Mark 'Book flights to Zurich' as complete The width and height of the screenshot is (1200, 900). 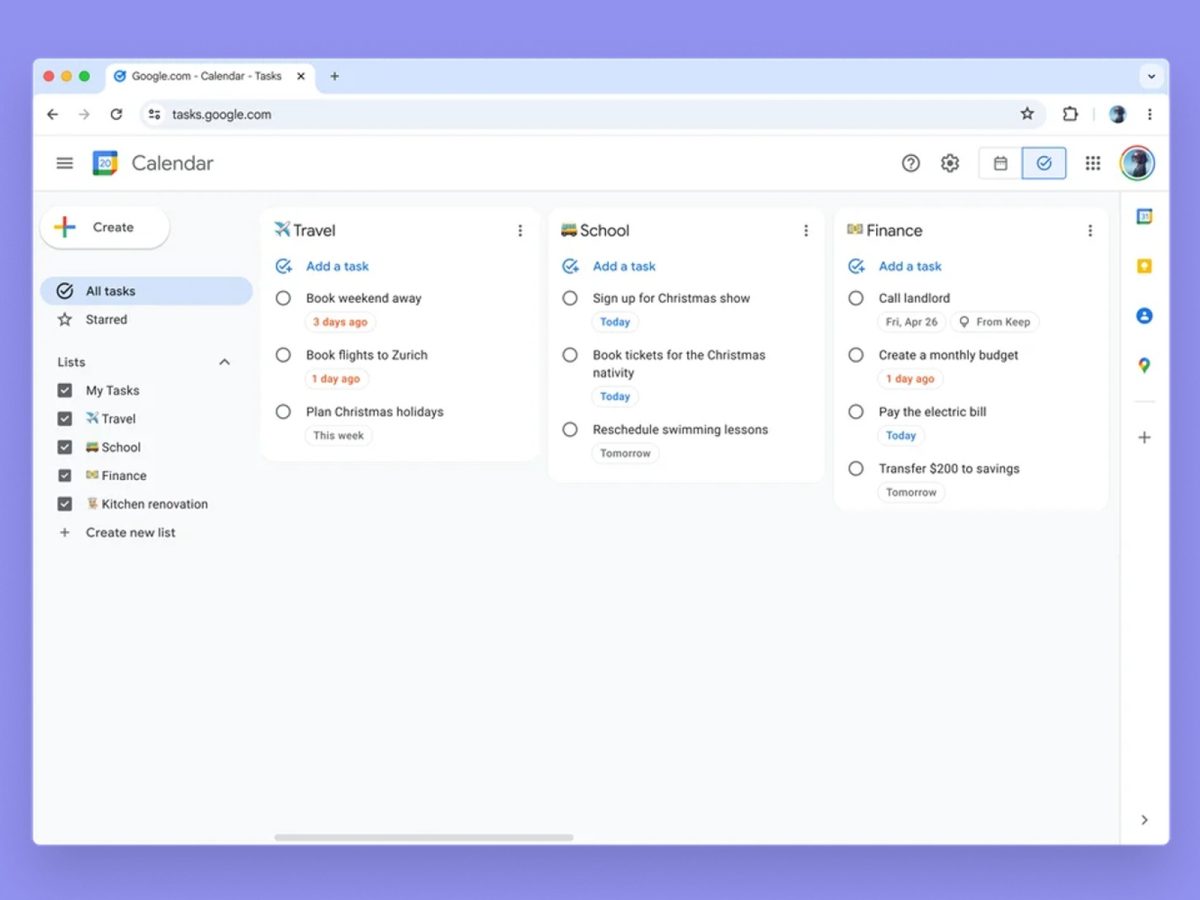284,355
